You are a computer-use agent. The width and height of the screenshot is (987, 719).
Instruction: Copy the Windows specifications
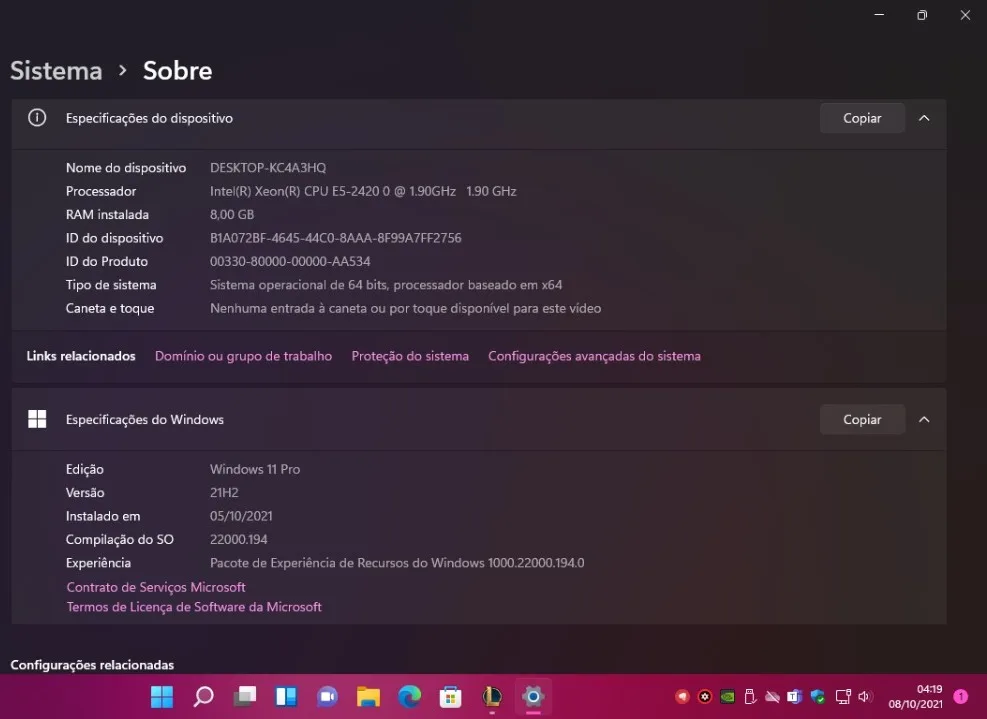coord(862,419)
